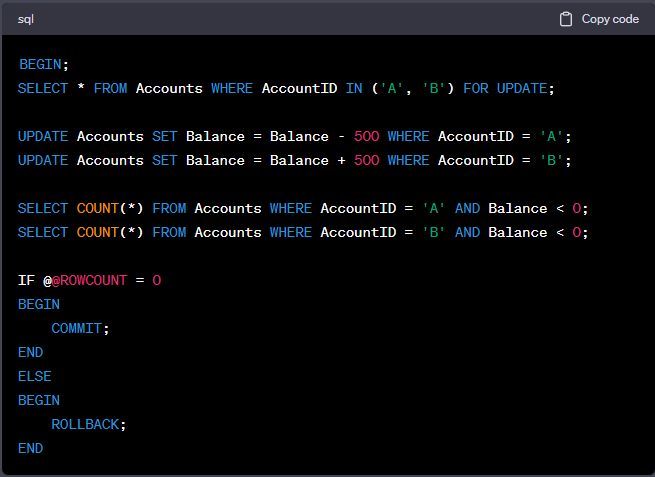Click the "@@ROWCOUNT" variable
The height and width of the screenshot is (477, 655).
point(85,280)
